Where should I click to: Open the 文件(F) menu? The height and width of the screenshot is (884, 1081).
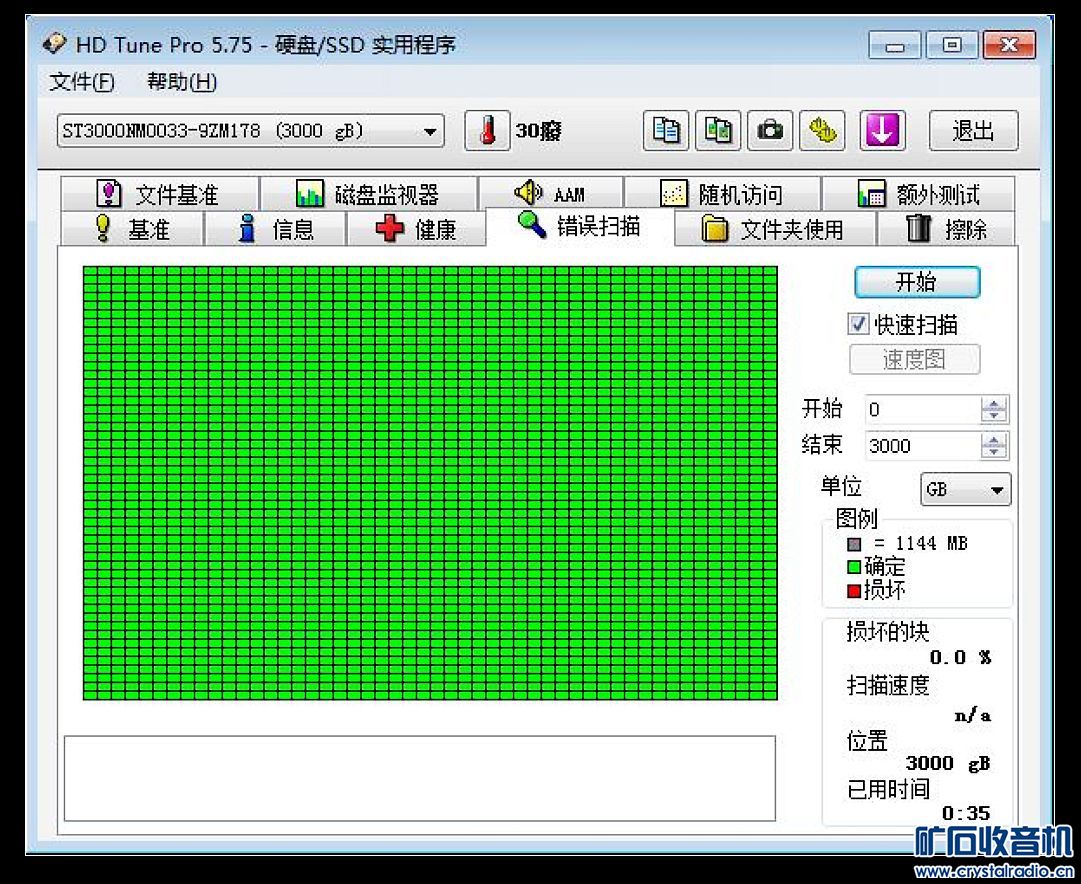click(x=82, y=82)
